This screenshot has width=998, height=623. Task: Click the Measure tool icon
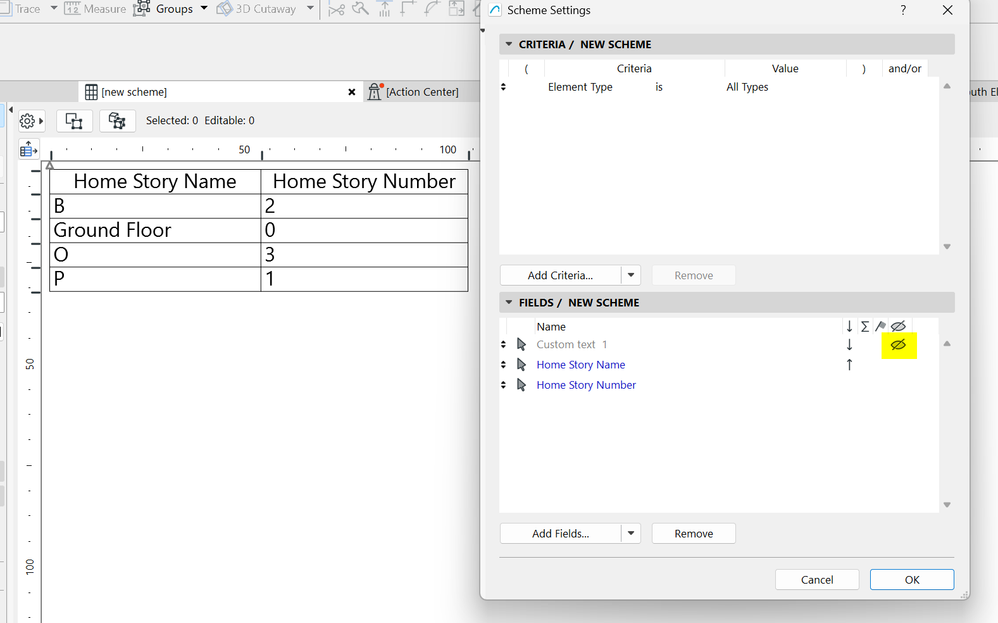click(x=72, y=9)
